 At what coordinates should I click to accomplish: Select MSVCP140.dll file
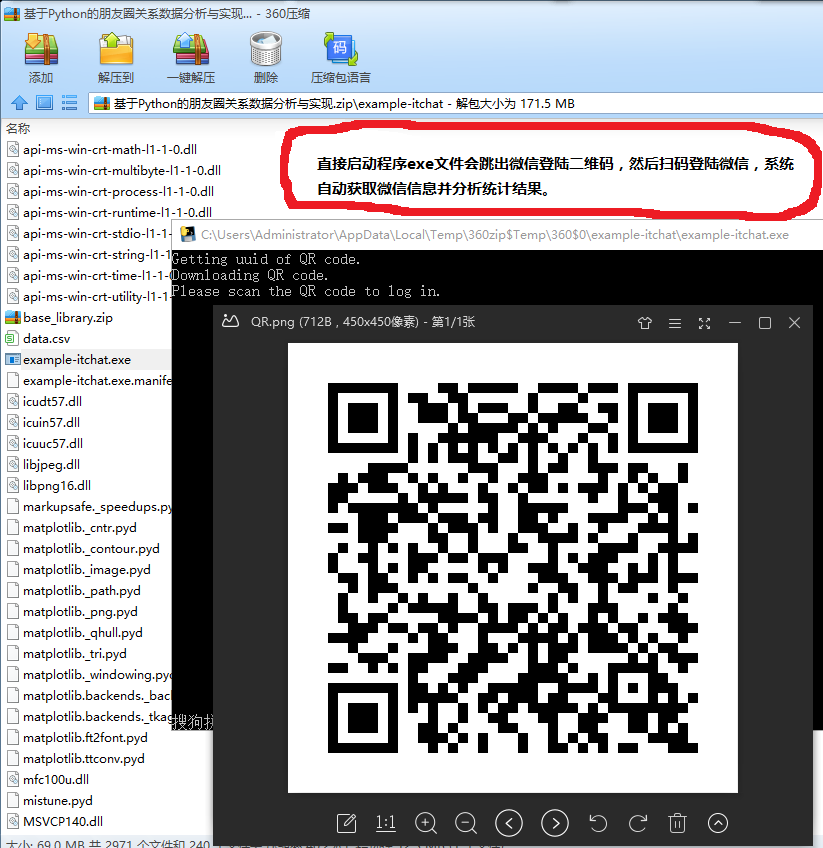[x=63, y=822]
